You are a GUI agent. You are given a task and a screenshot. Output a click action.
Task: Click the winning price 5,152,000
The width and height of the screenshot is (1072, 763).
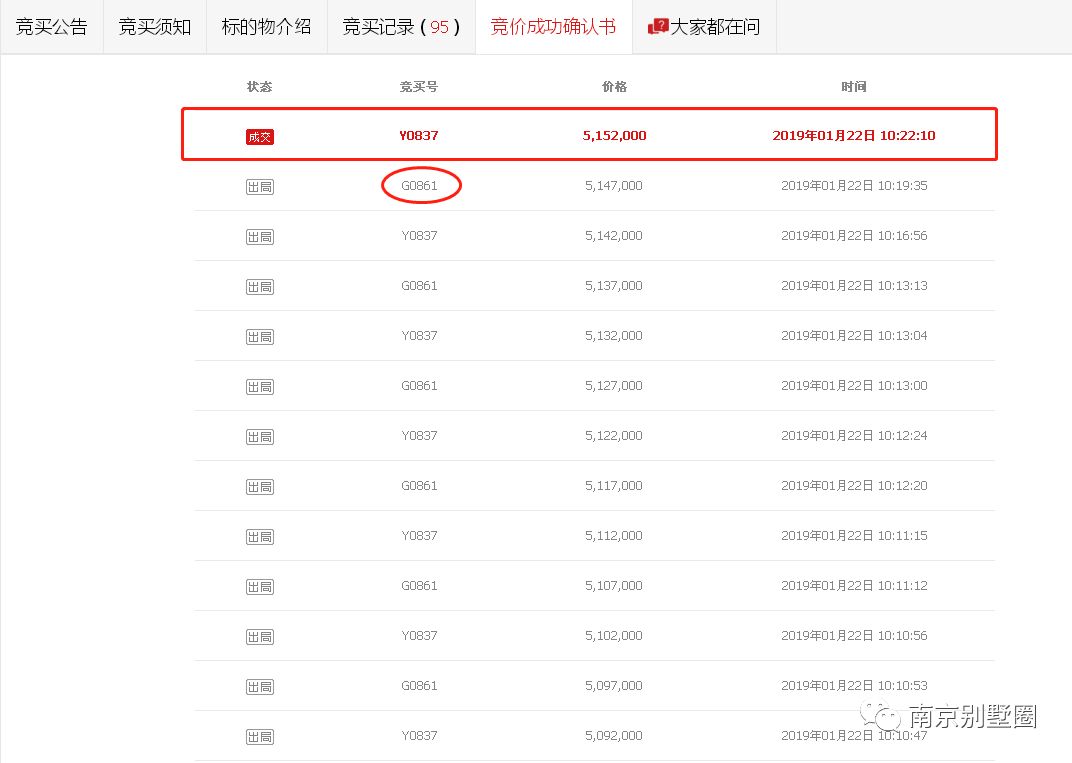613,137
